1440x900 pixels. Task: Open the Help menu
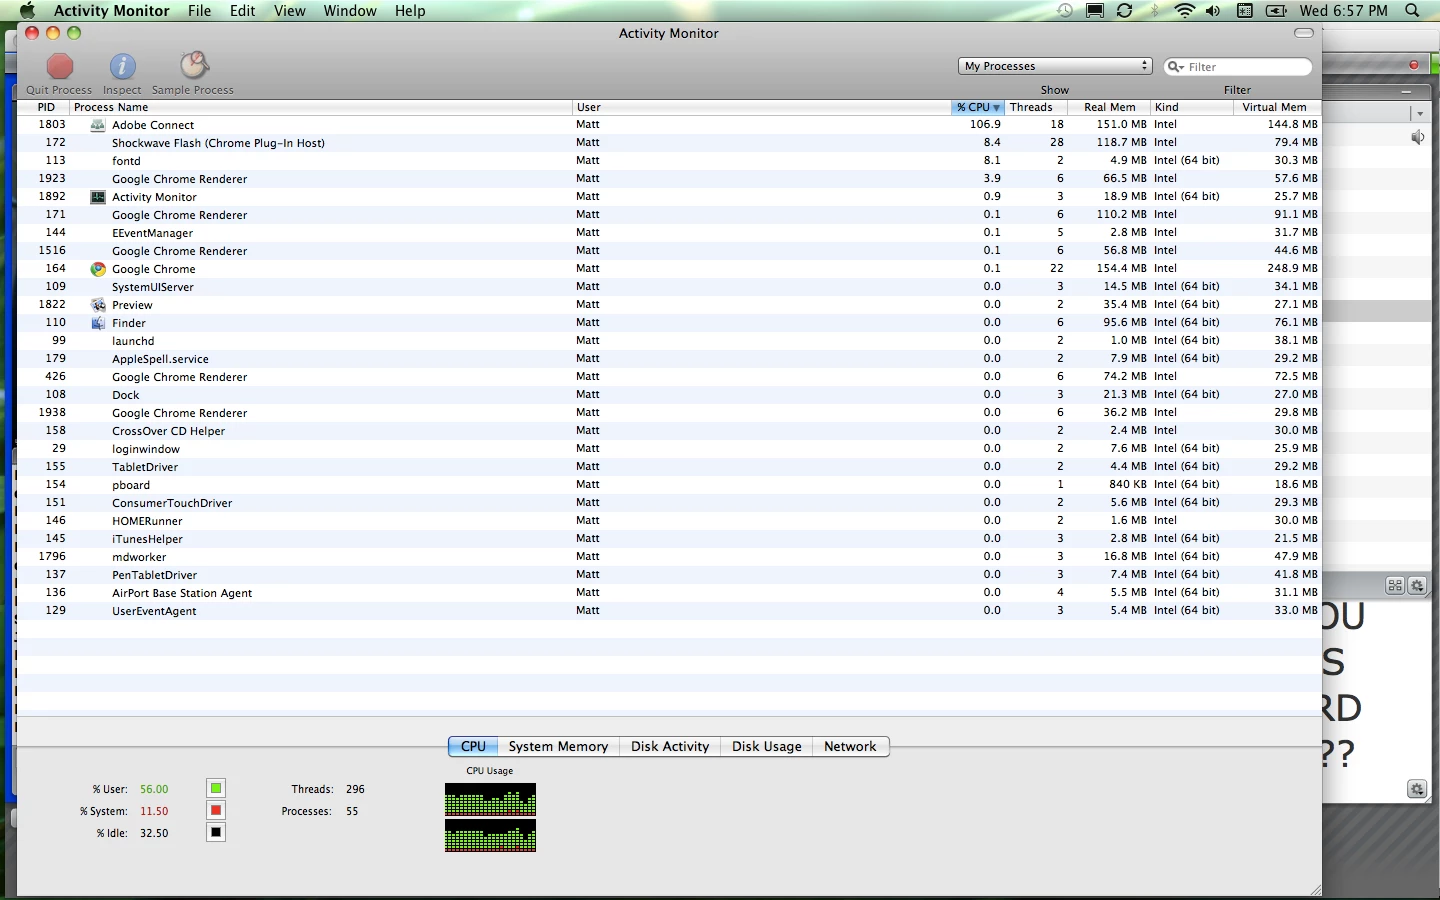(410, 10)
